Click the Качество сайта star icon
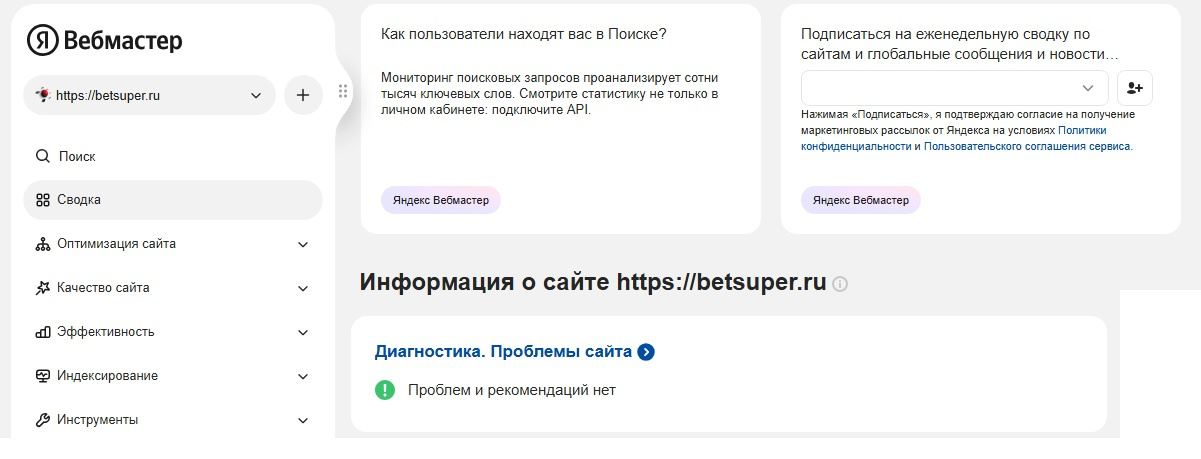1201x459 pixels. 42,288
